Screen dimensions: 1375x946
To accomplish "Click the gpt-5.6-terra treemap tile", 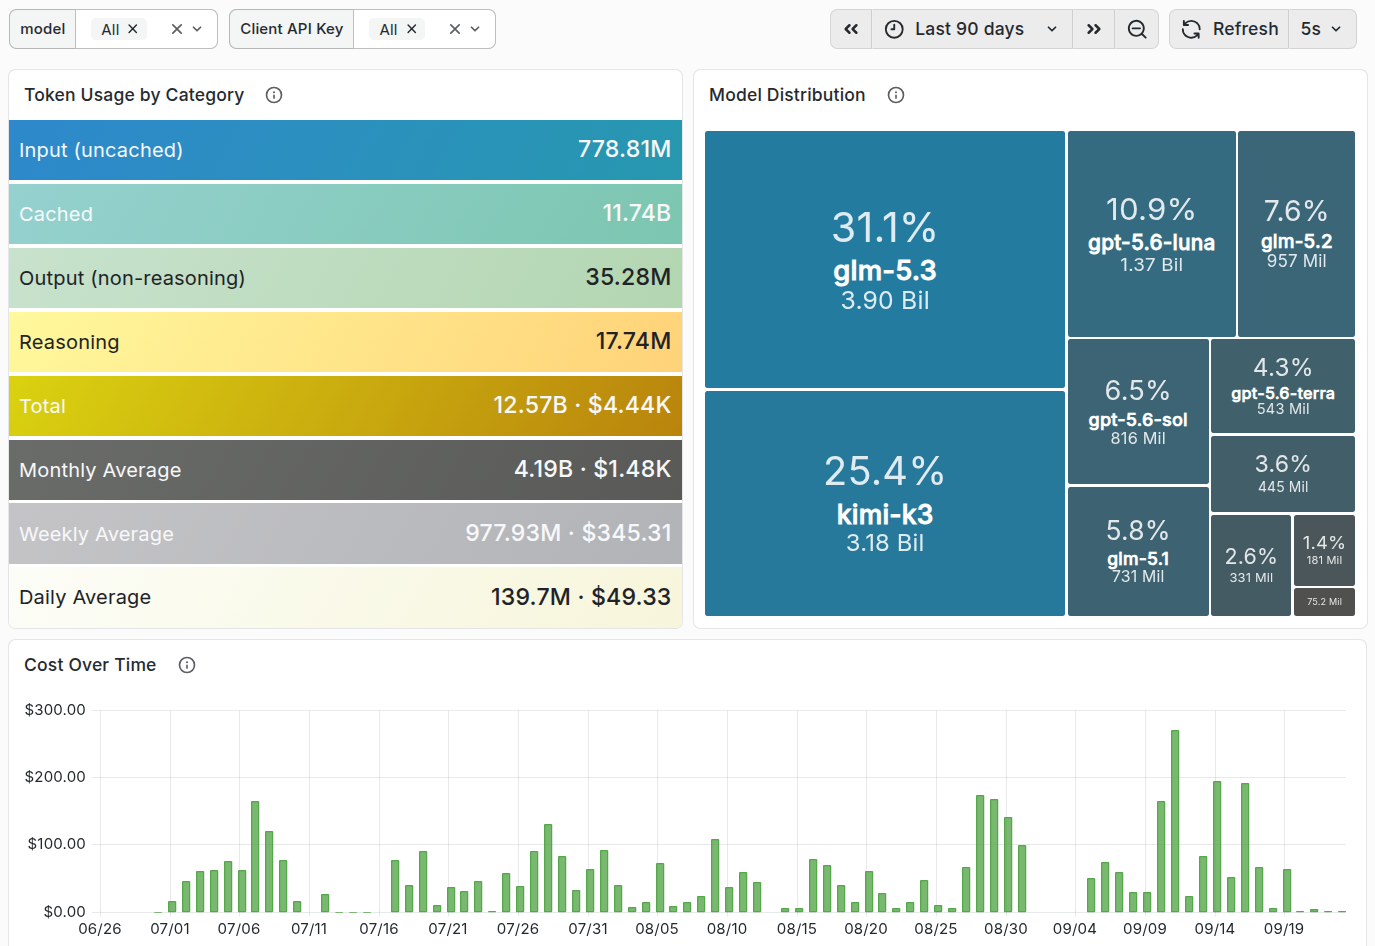I will click(1283, 386).
